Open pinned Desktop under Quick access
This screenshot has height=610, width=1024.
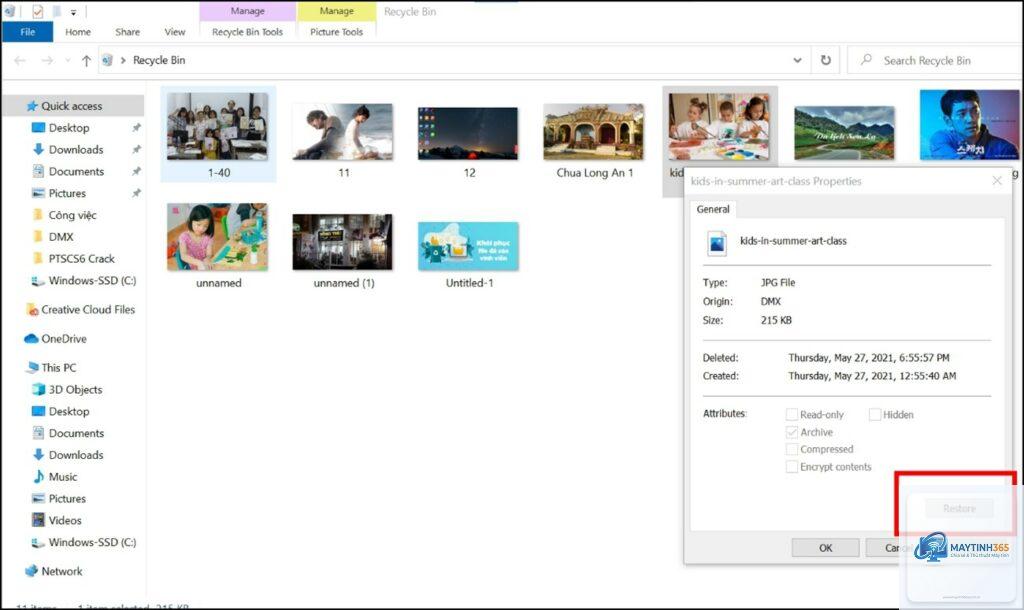point(69,128)
